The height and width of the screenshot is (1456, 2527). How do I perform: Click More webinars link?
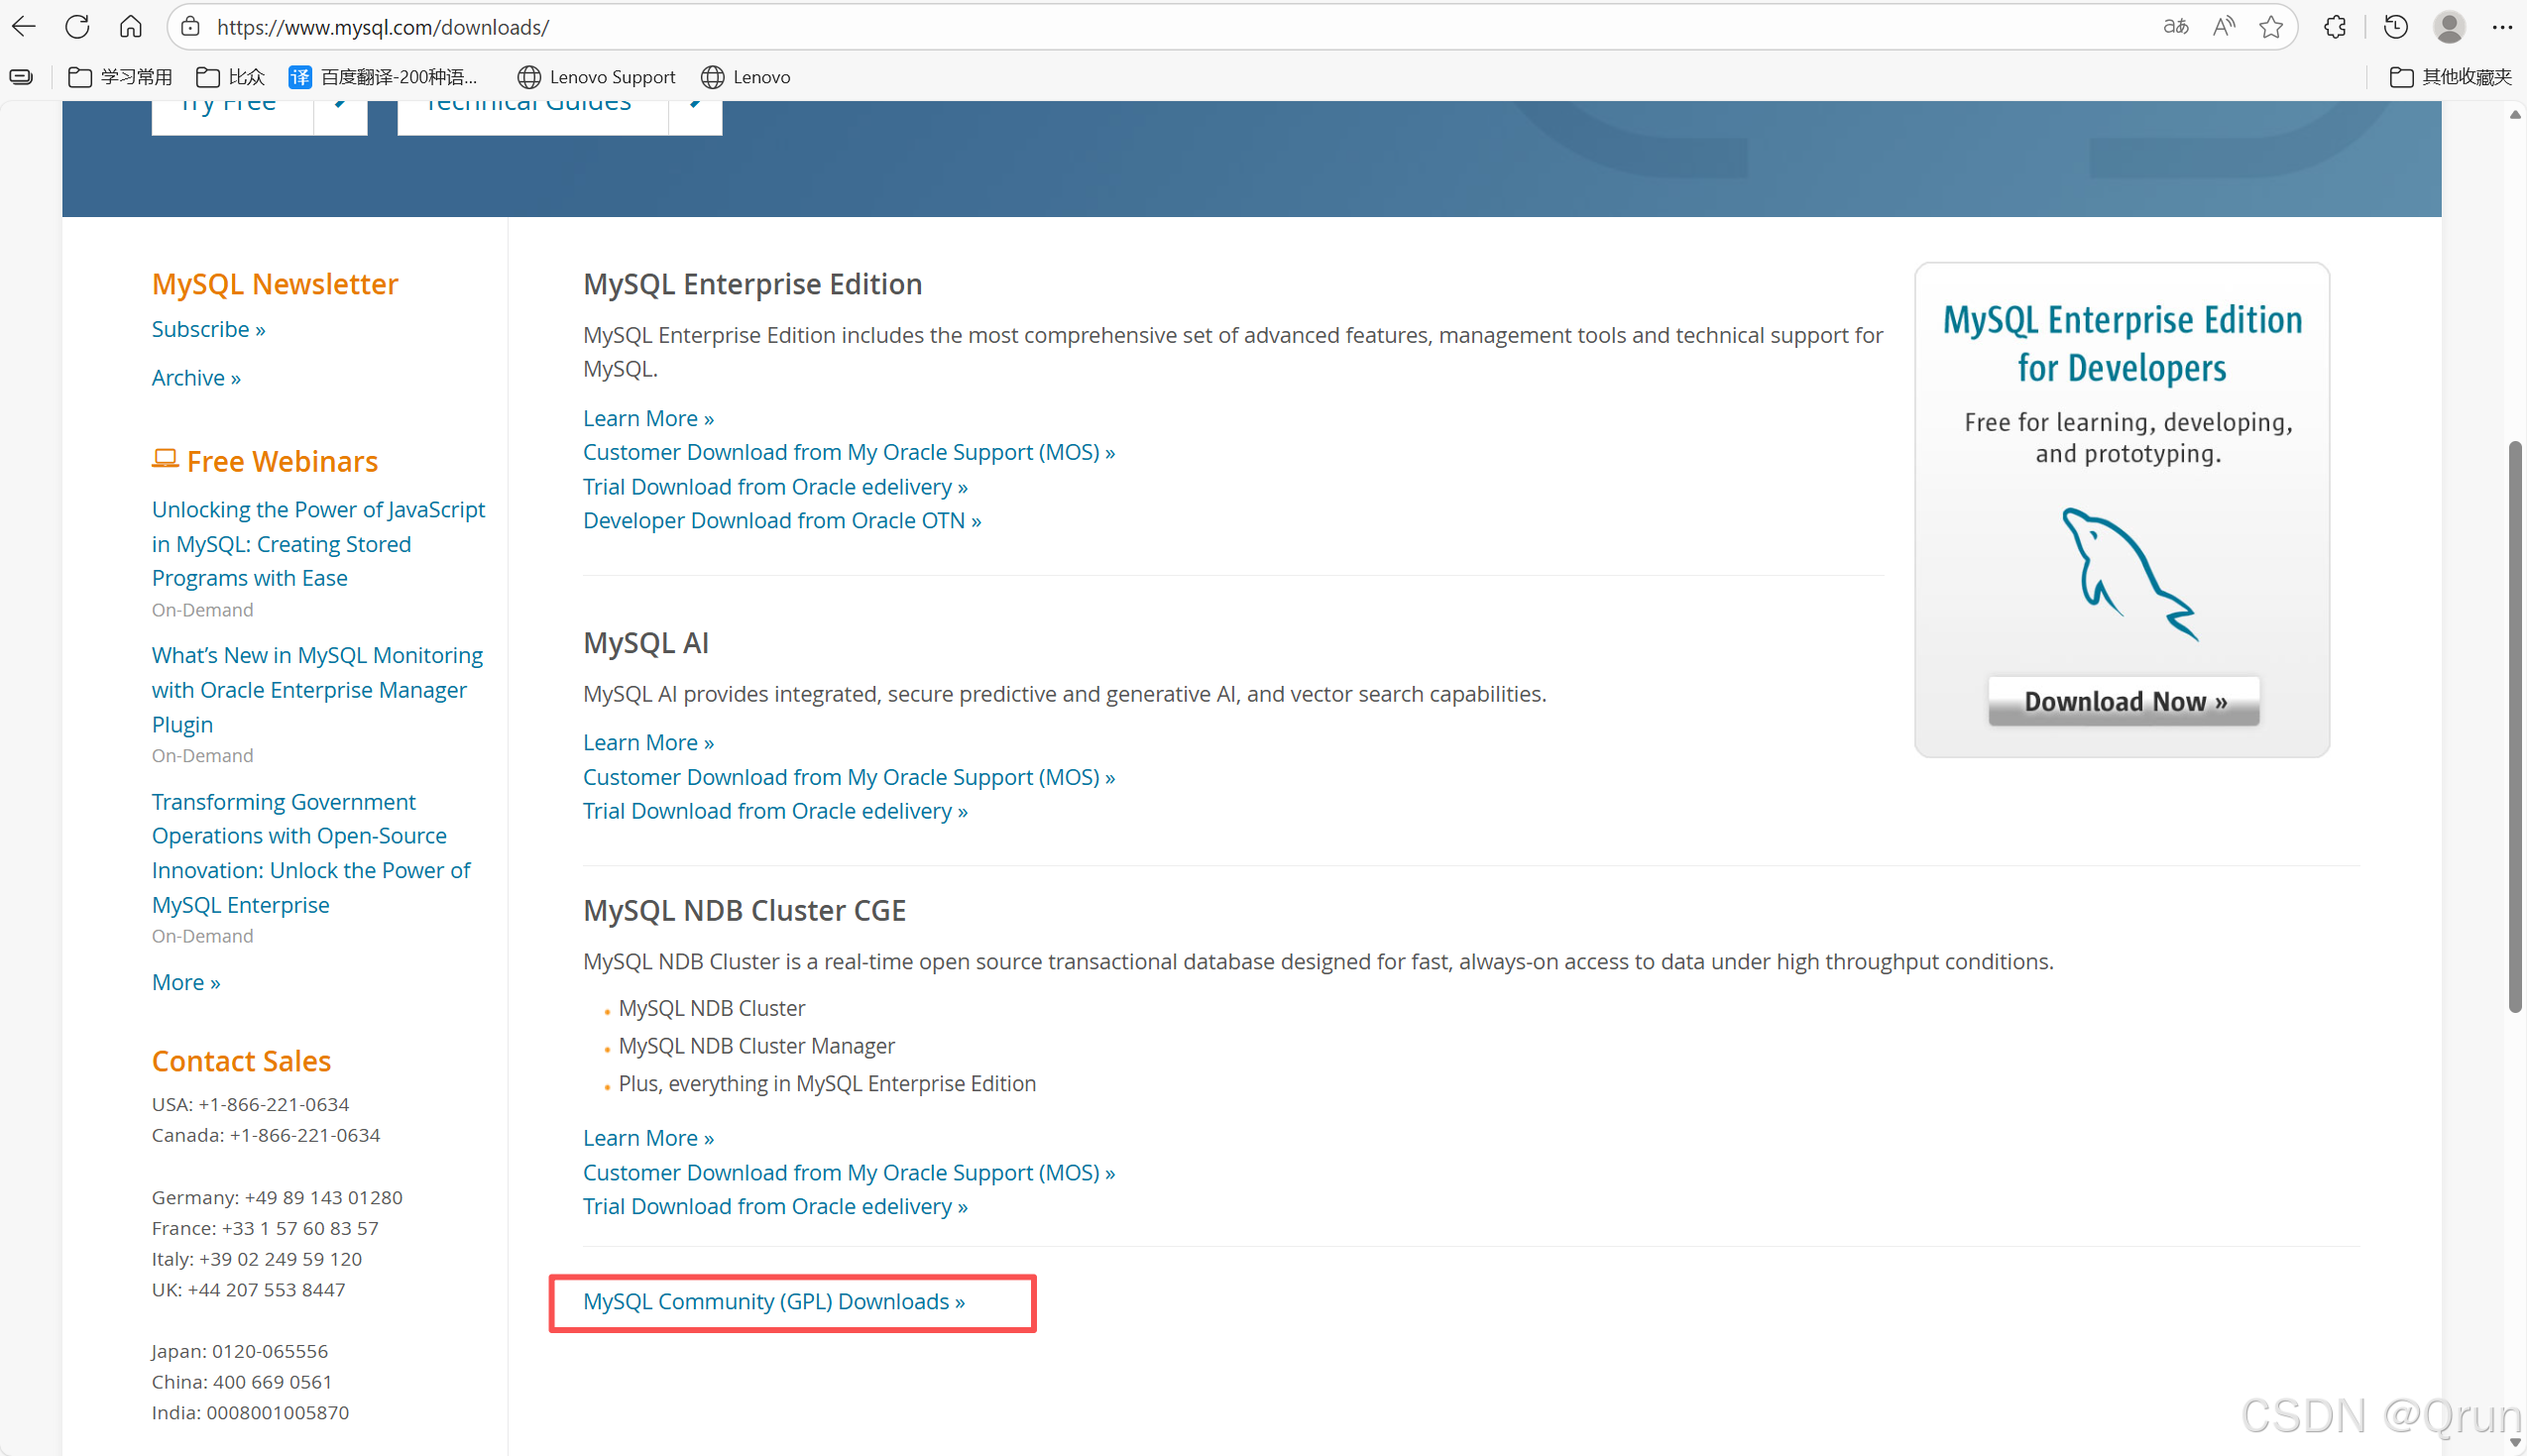click(186, 982)
